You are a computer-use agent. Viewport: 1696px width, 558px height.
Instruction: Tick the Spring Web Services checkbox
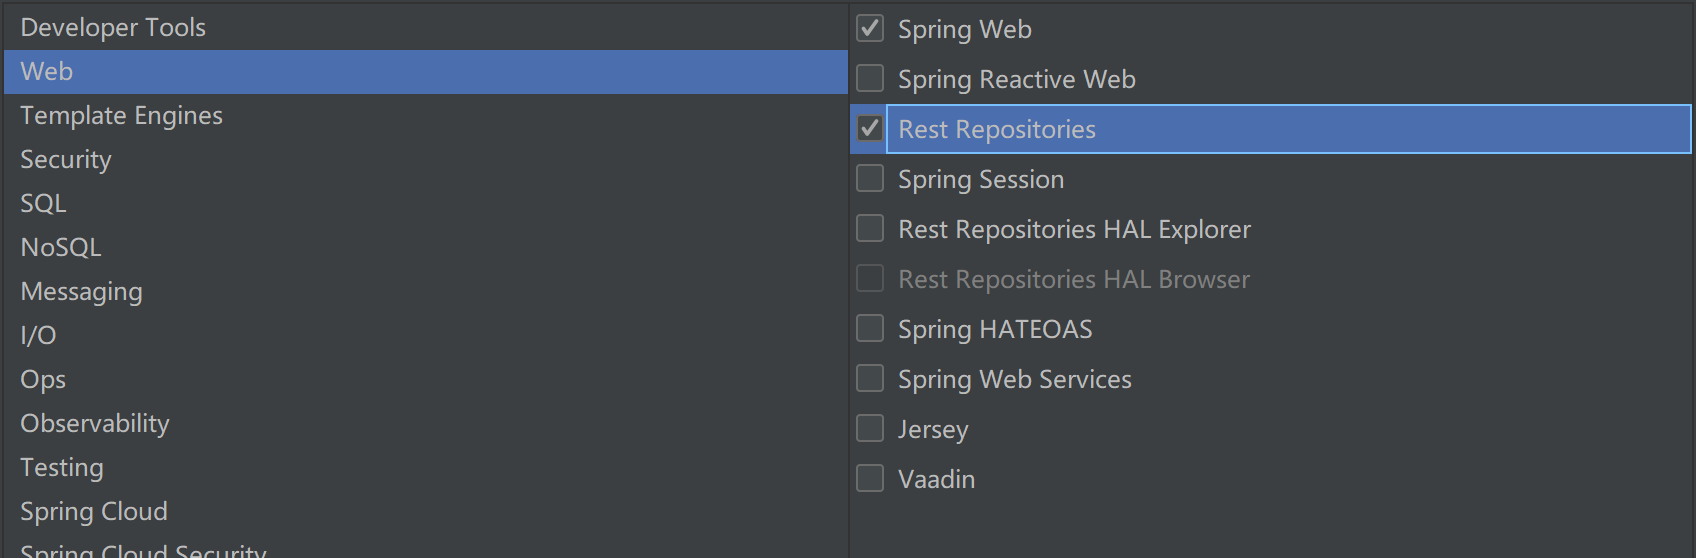point(870,379)
